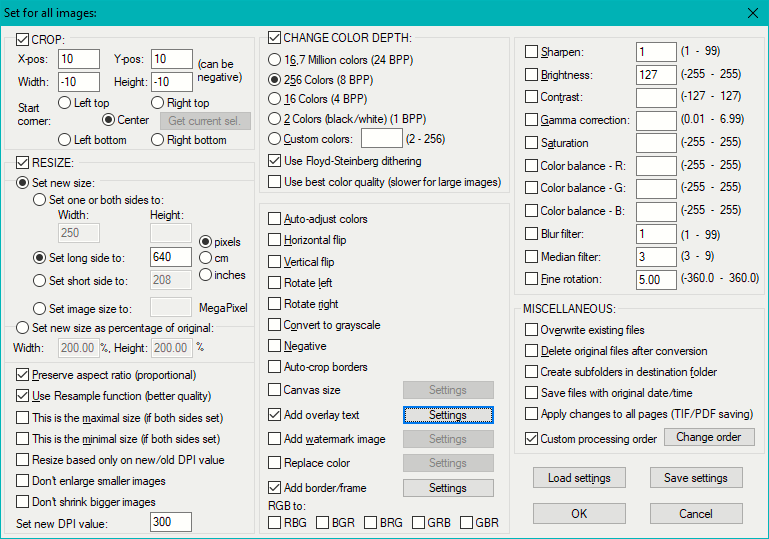The width and height of the screenshot is (769, 539).
Task: Click the Set new DPI value field
Action: pyautogui.click(x=170, y=522)
